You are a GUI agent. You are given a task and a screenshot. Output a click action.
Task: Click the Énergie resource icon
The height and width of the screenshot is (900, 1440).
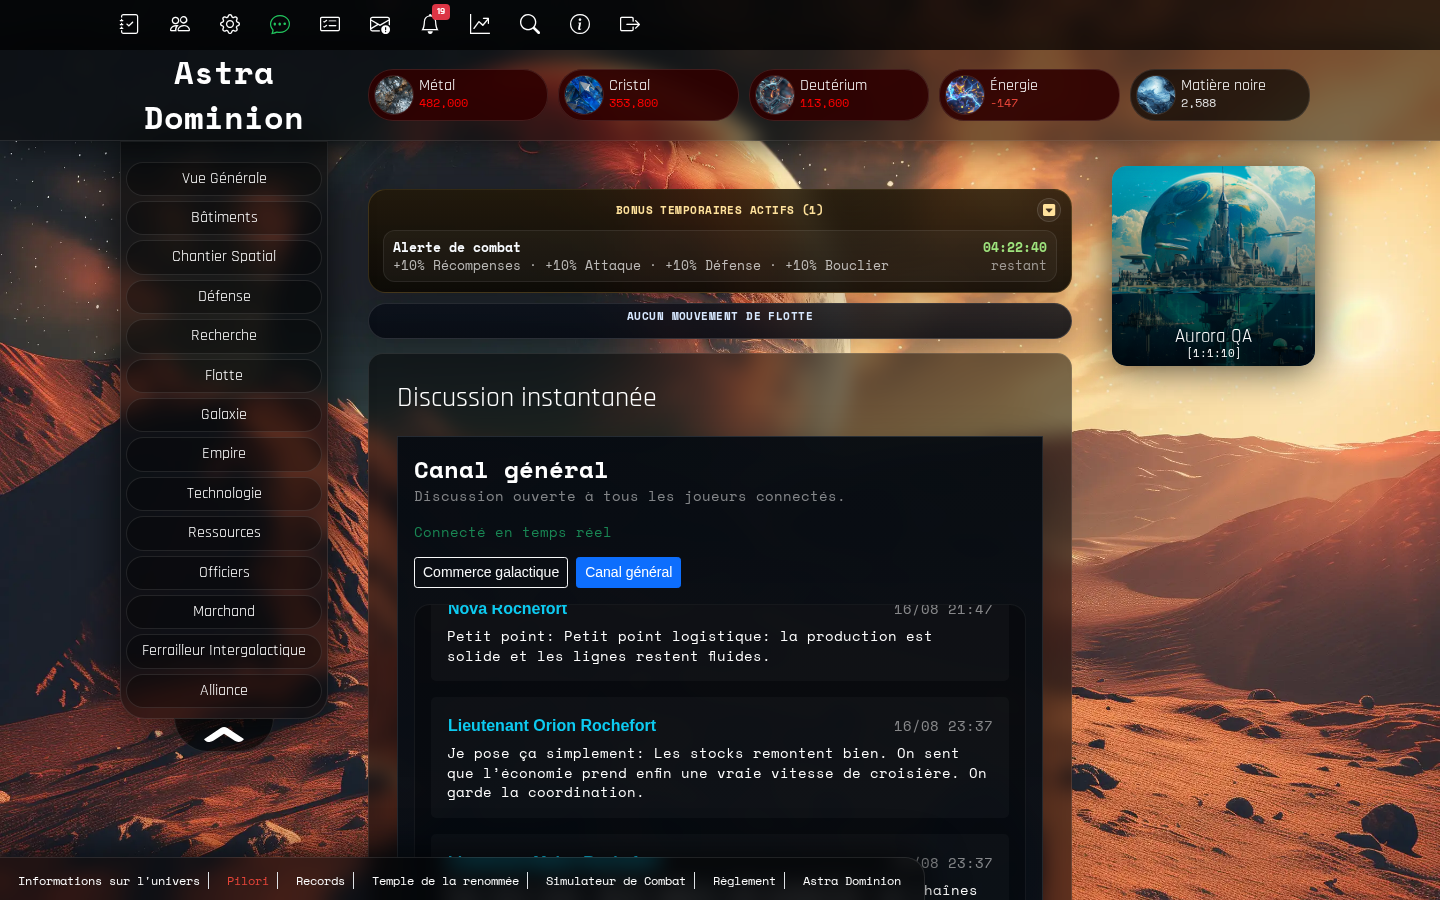965,95
